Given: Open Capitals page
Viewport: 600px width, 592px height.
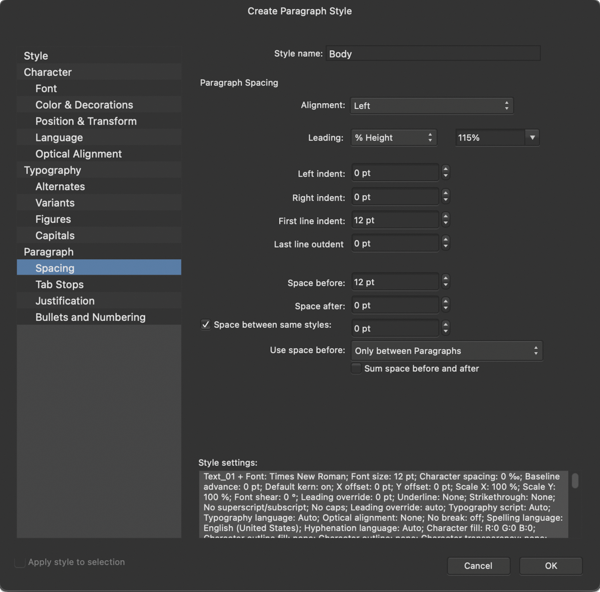Looking at the screenshot, I should pyautogui.click(x=99, y=235).
